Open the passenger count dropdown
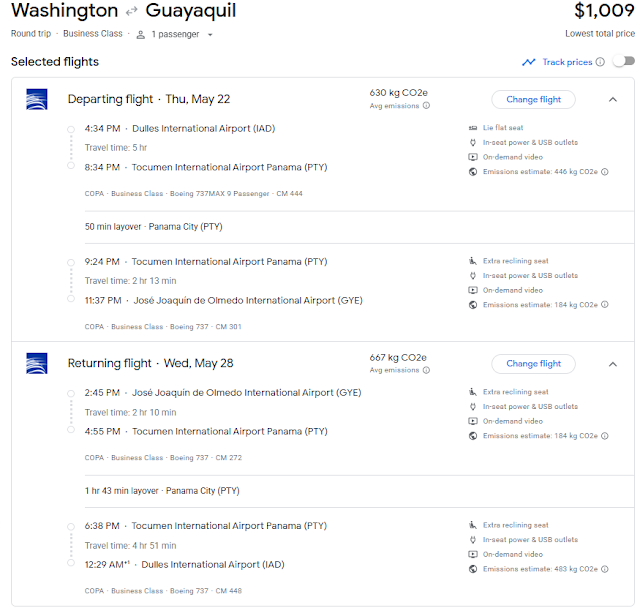Viewport: 640px width, 608px height. coord(210,35)
